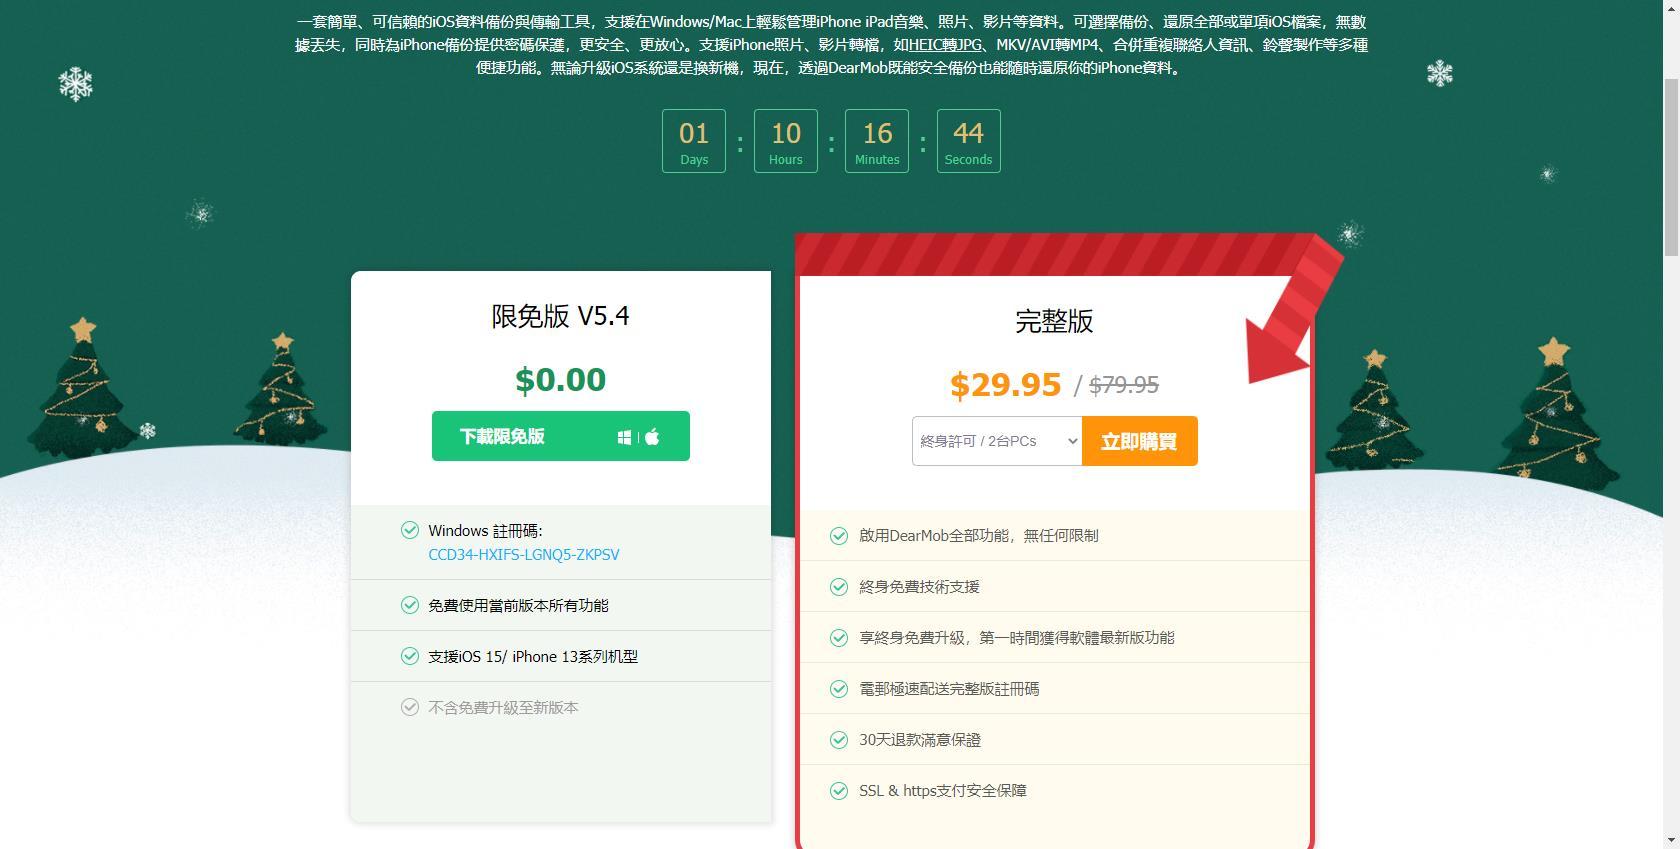The width and height of the screenshot is (1680, 849).
Task: Click gray checkmark icon beside 不含免費升級至新版本
Action: click(410, 707)
